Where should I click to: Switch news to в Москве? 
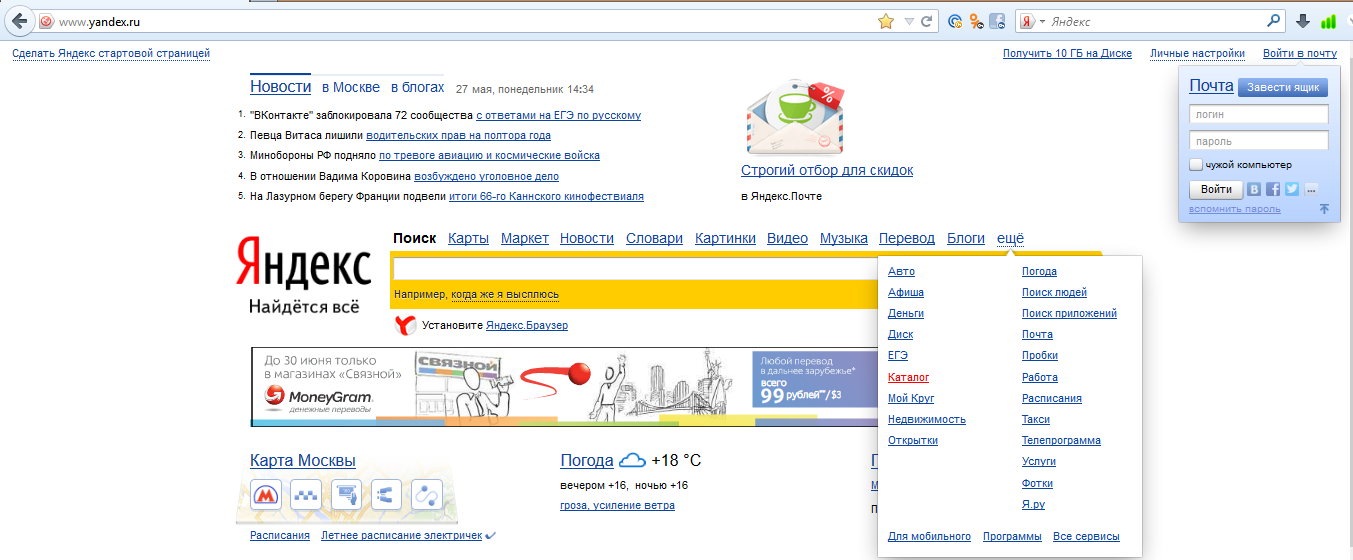351,87
